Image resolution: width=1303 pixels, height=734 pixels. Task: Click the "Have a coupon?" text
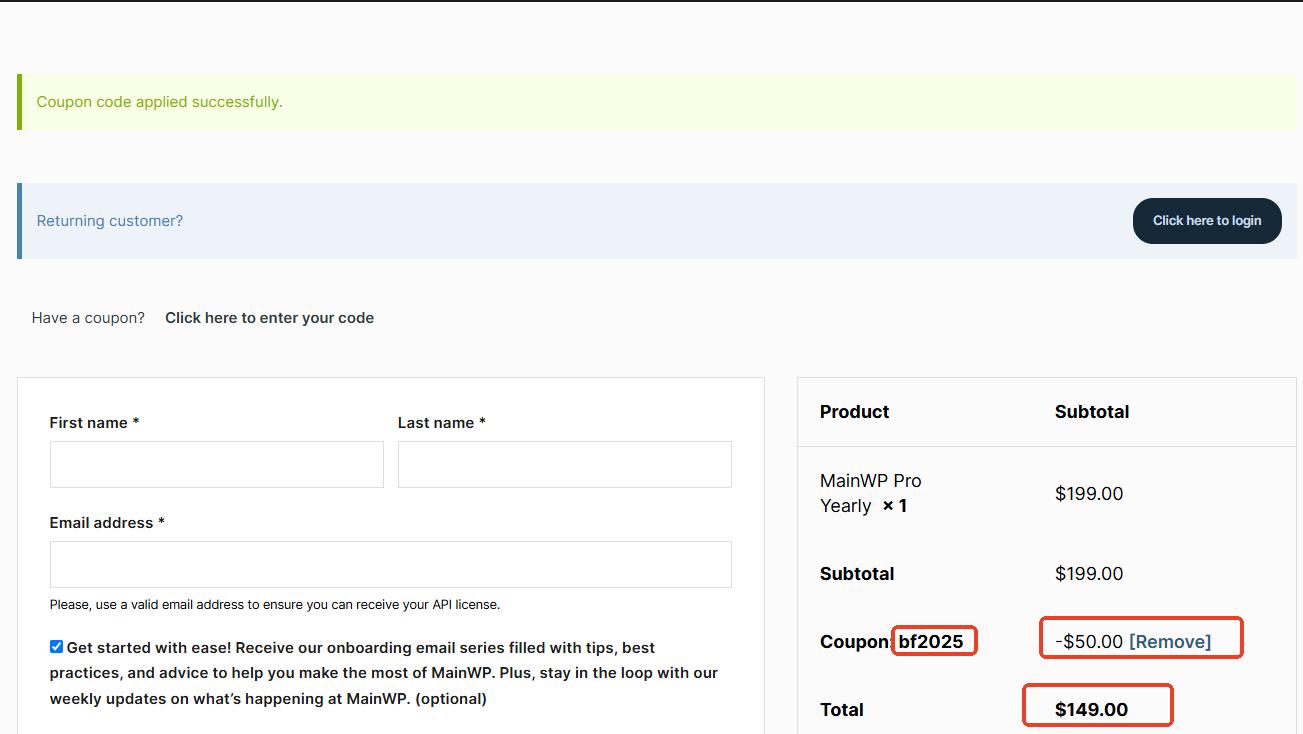coord(88,318)
